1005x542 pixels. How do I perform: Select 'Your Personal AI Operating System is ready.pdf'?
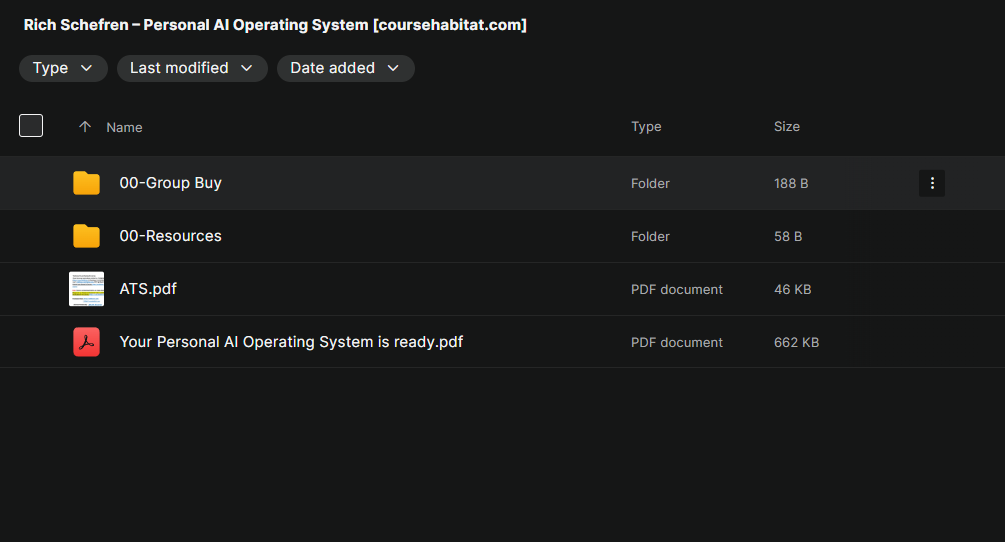click(291, 342)
